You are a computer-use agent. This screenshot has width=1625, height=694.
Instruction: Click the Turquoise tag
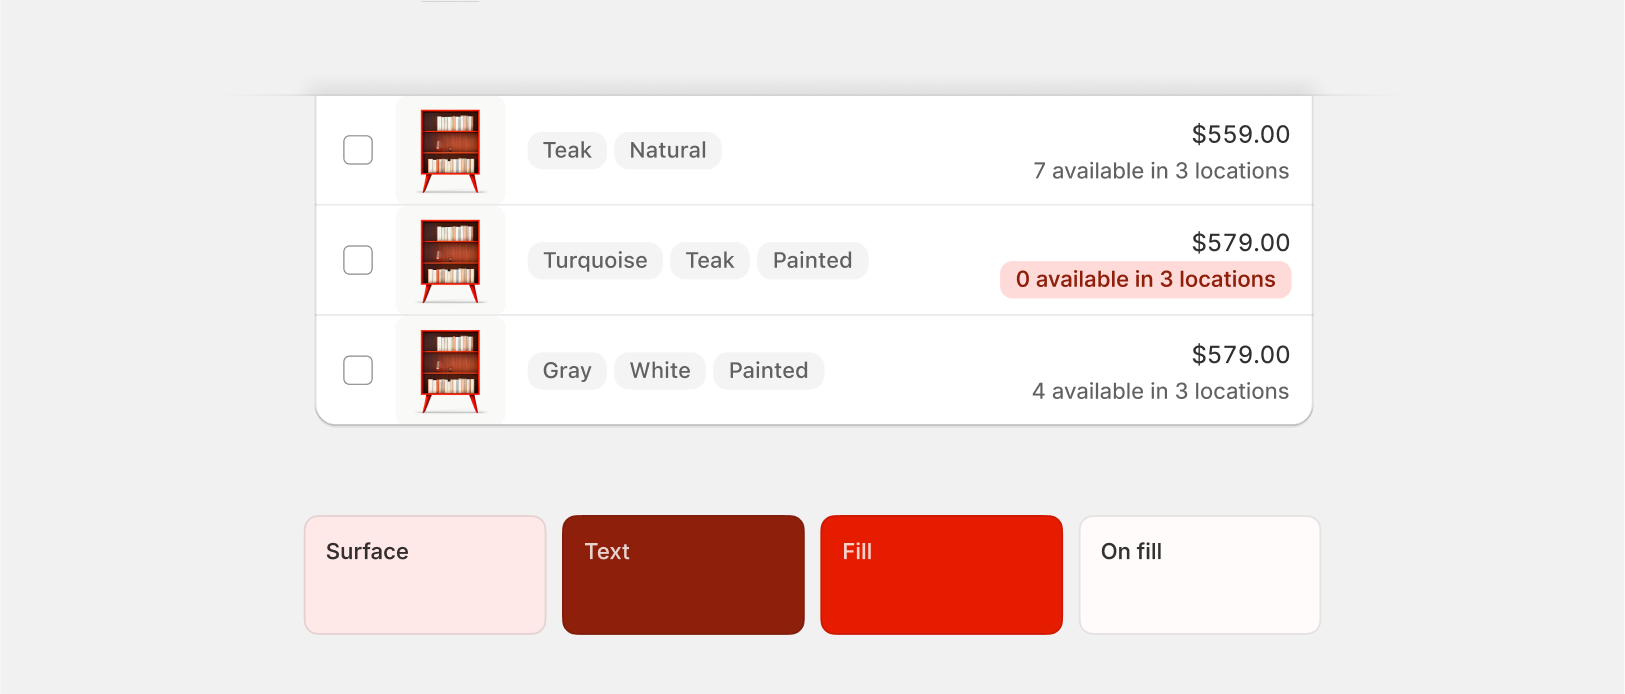[595, 260]
